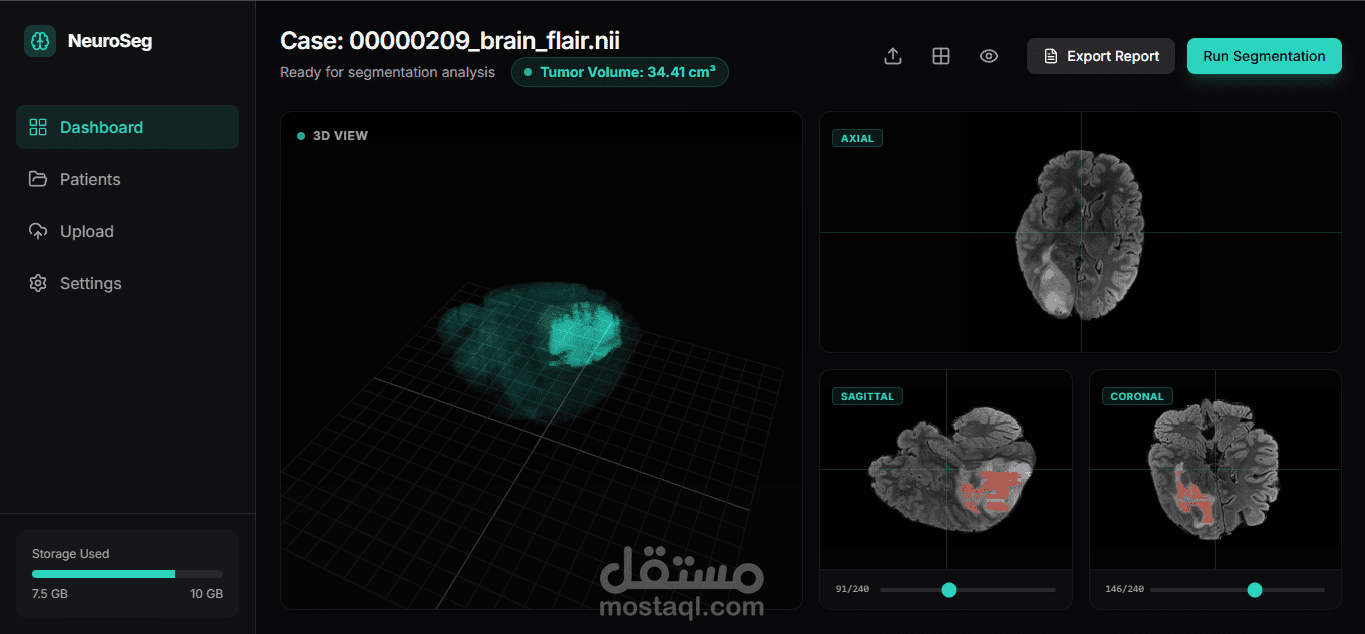This screenshot has width=1365, height=634.
Task: Run Segmentation on the current case
Action: 1264,56
